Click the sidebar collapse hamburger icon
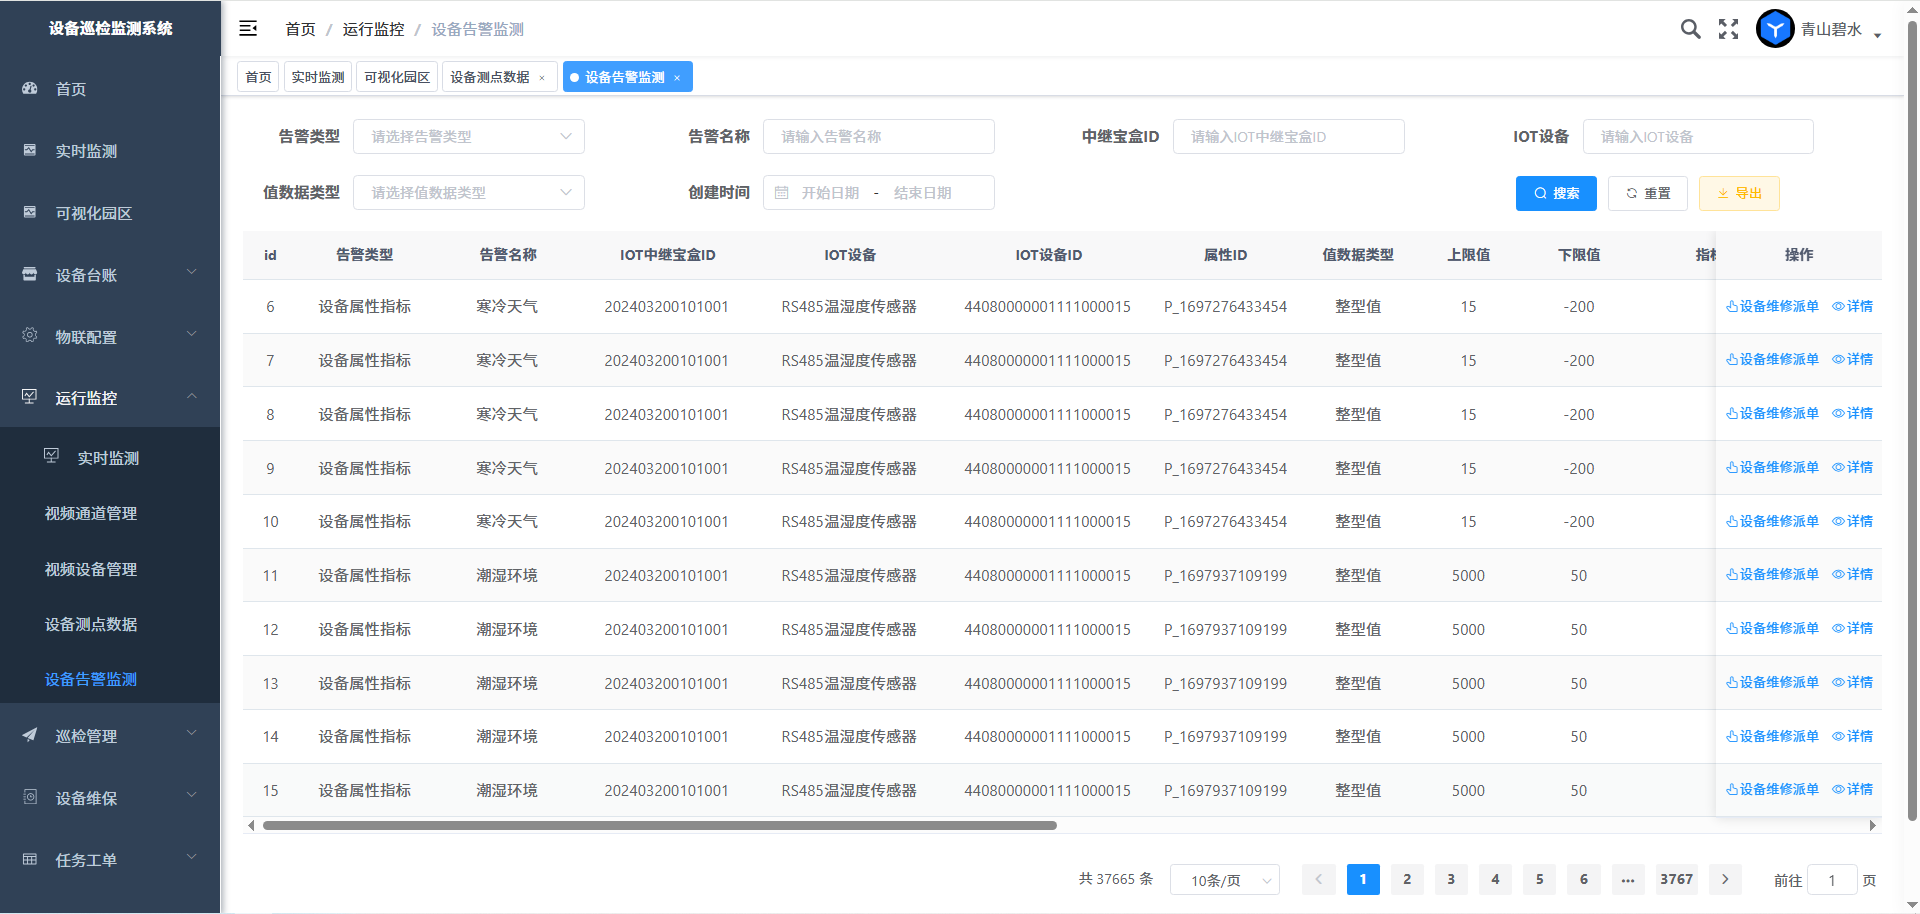1920x914 pixels. click(x=248, y=29)
